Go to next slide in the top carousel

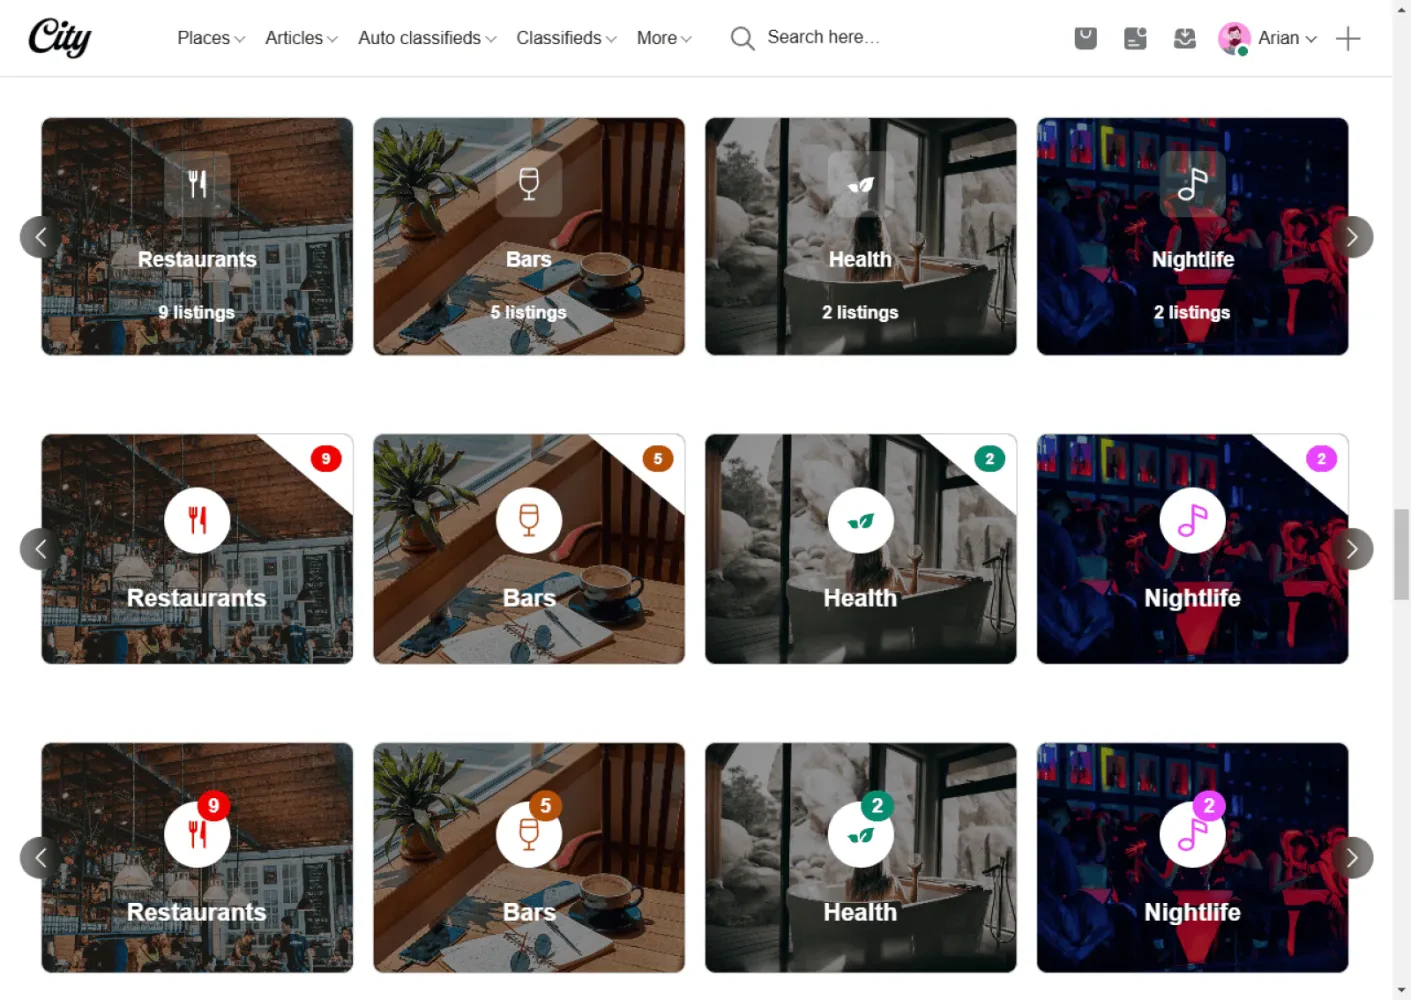(1352, 237)
